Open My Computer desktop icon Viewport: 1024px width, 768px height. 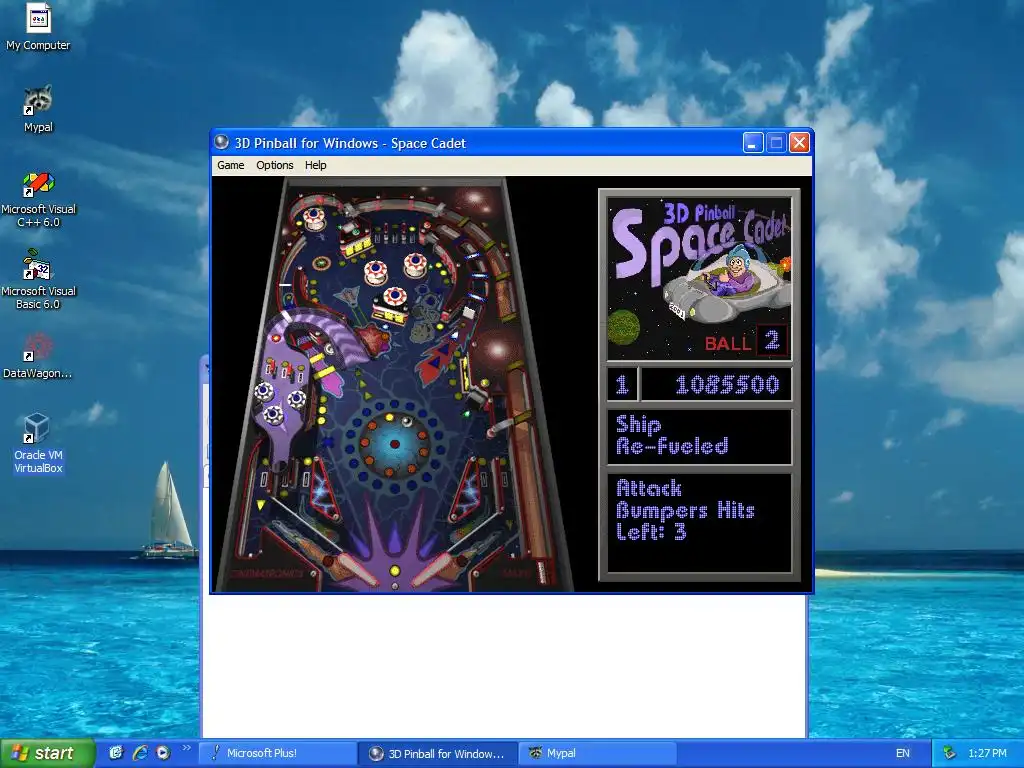click(x=38, y=26)
